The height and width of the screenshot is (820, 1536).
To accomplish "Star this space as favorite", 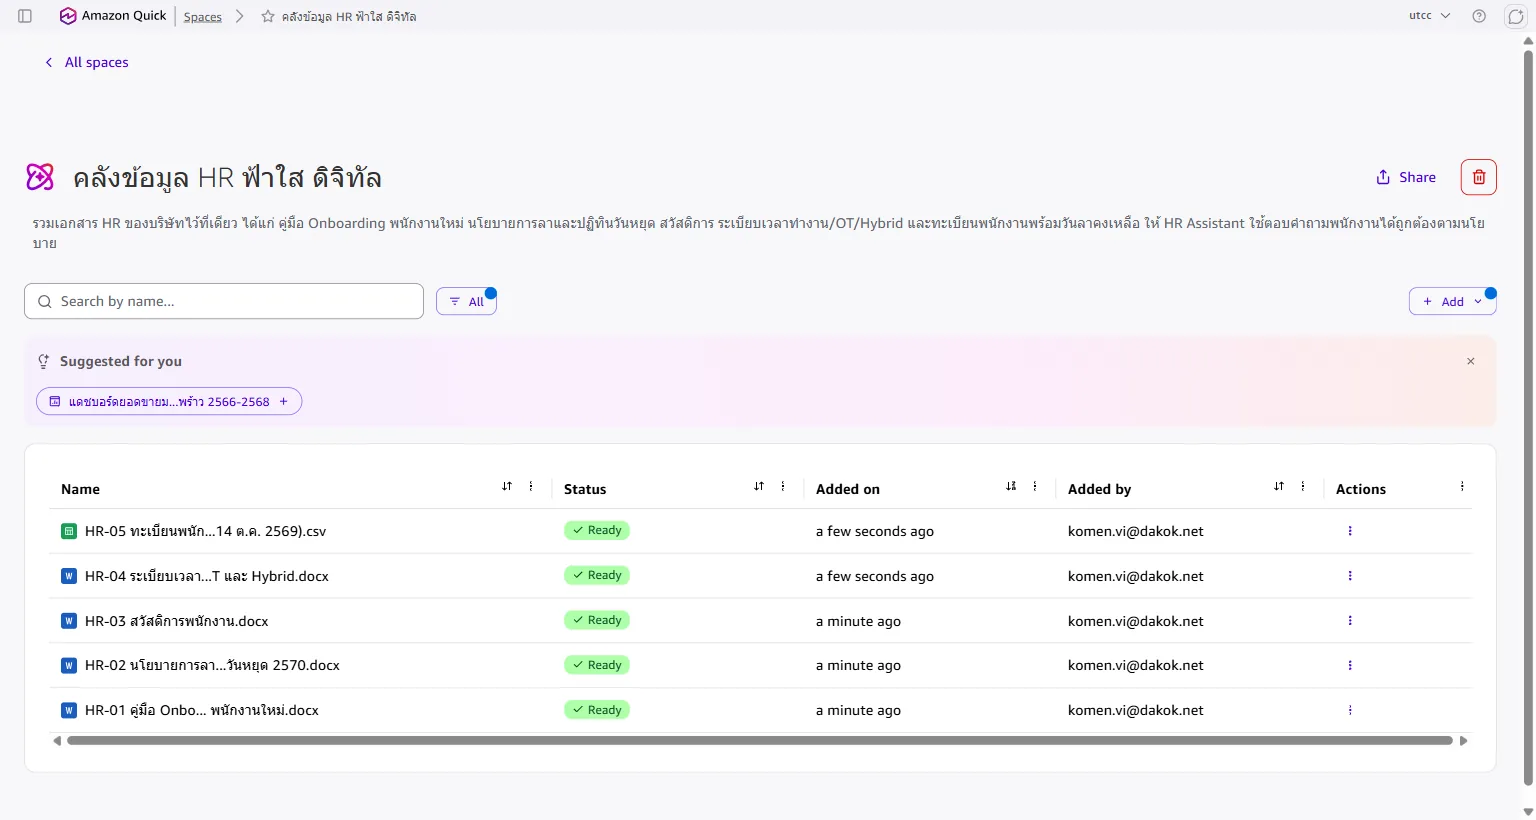I will (268, 16).
